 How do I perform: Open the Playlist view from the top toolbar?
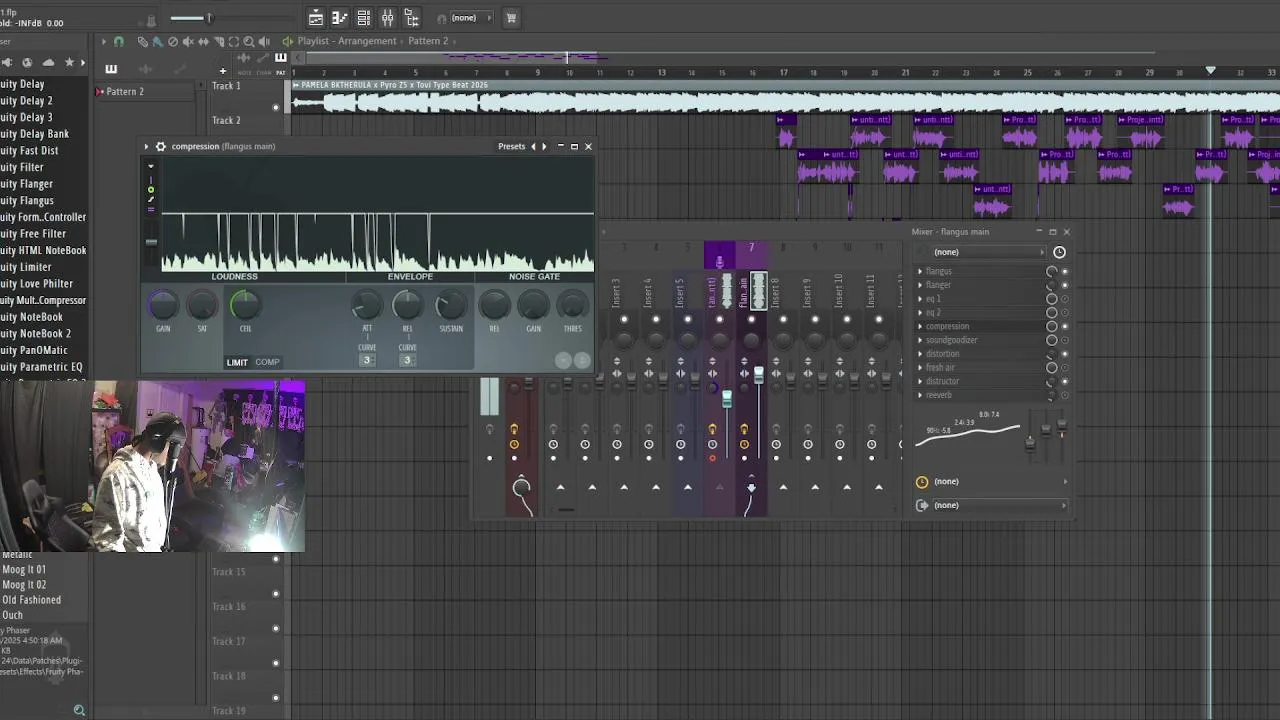[x=316, y=18]
